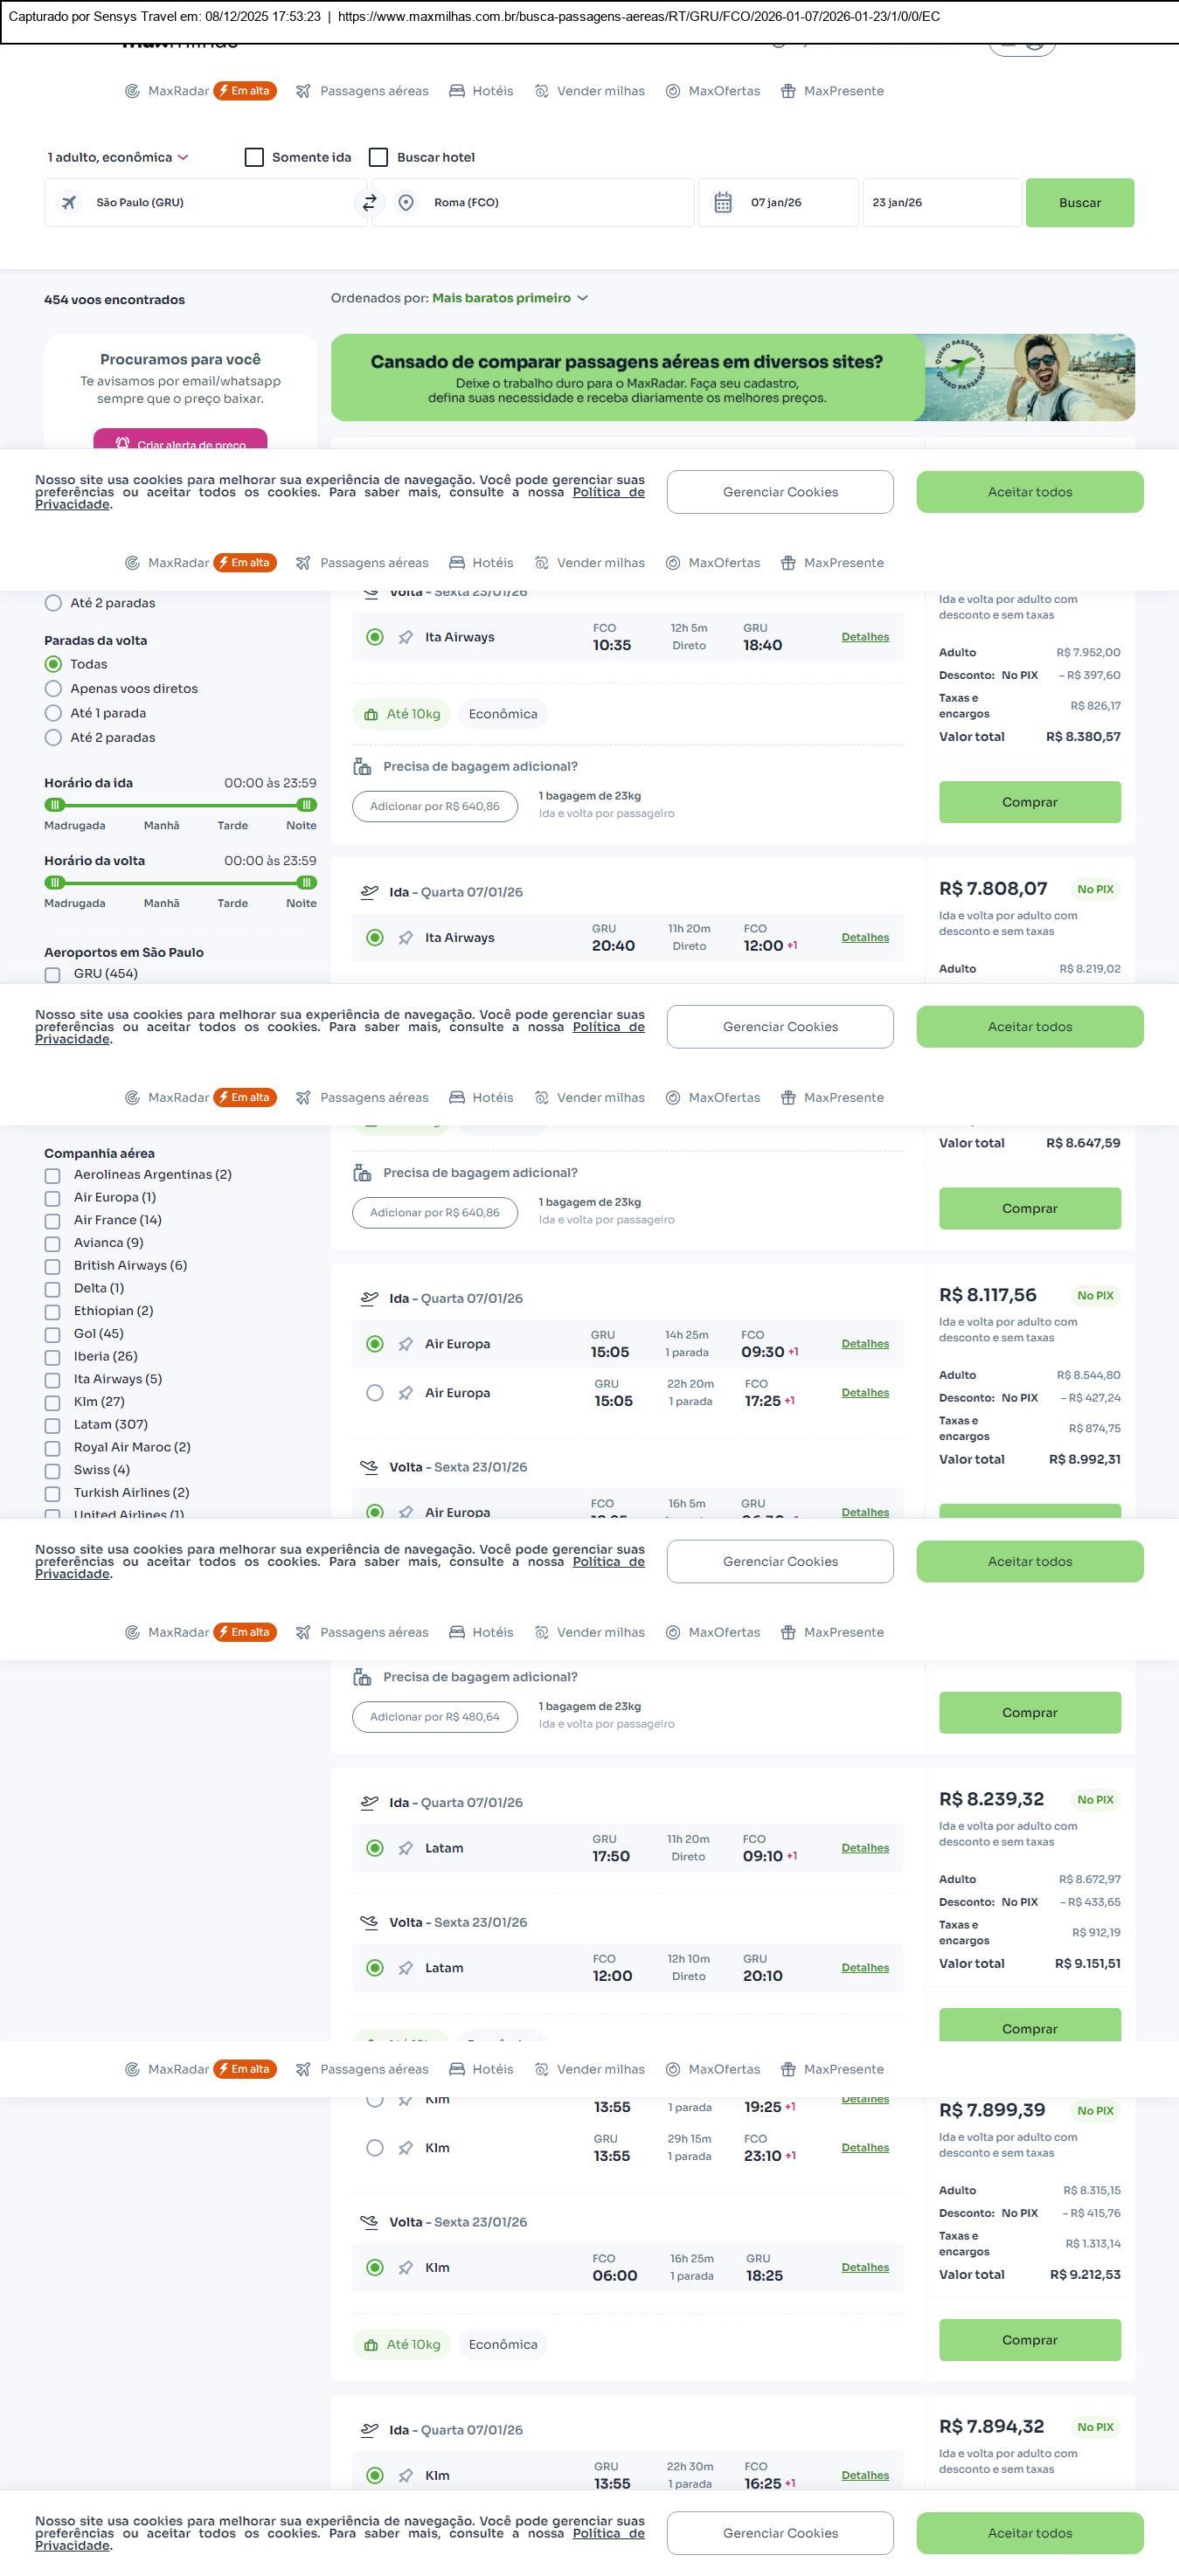Click the Hotéis bed icon in top menu
Screen dimensions: 1179x2576
457,91
